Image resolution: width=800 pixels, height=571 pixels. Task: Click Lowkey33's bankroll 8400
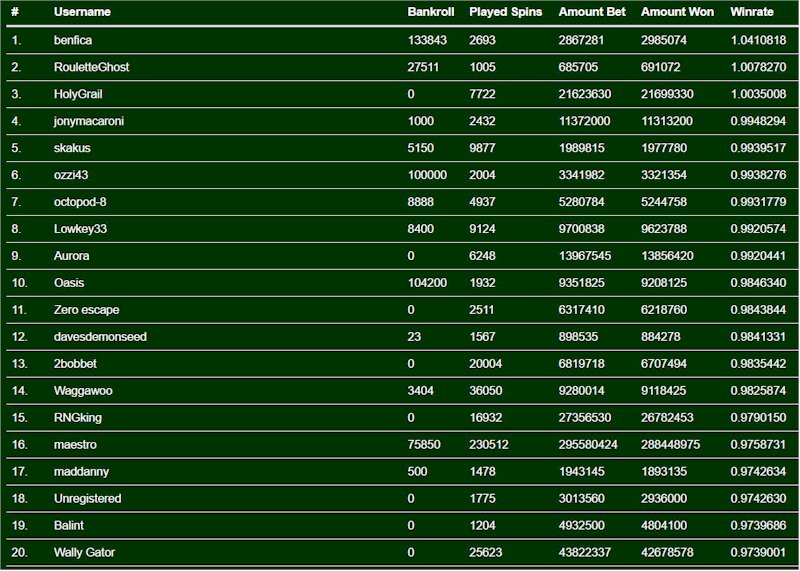click(x=420, y=229)
